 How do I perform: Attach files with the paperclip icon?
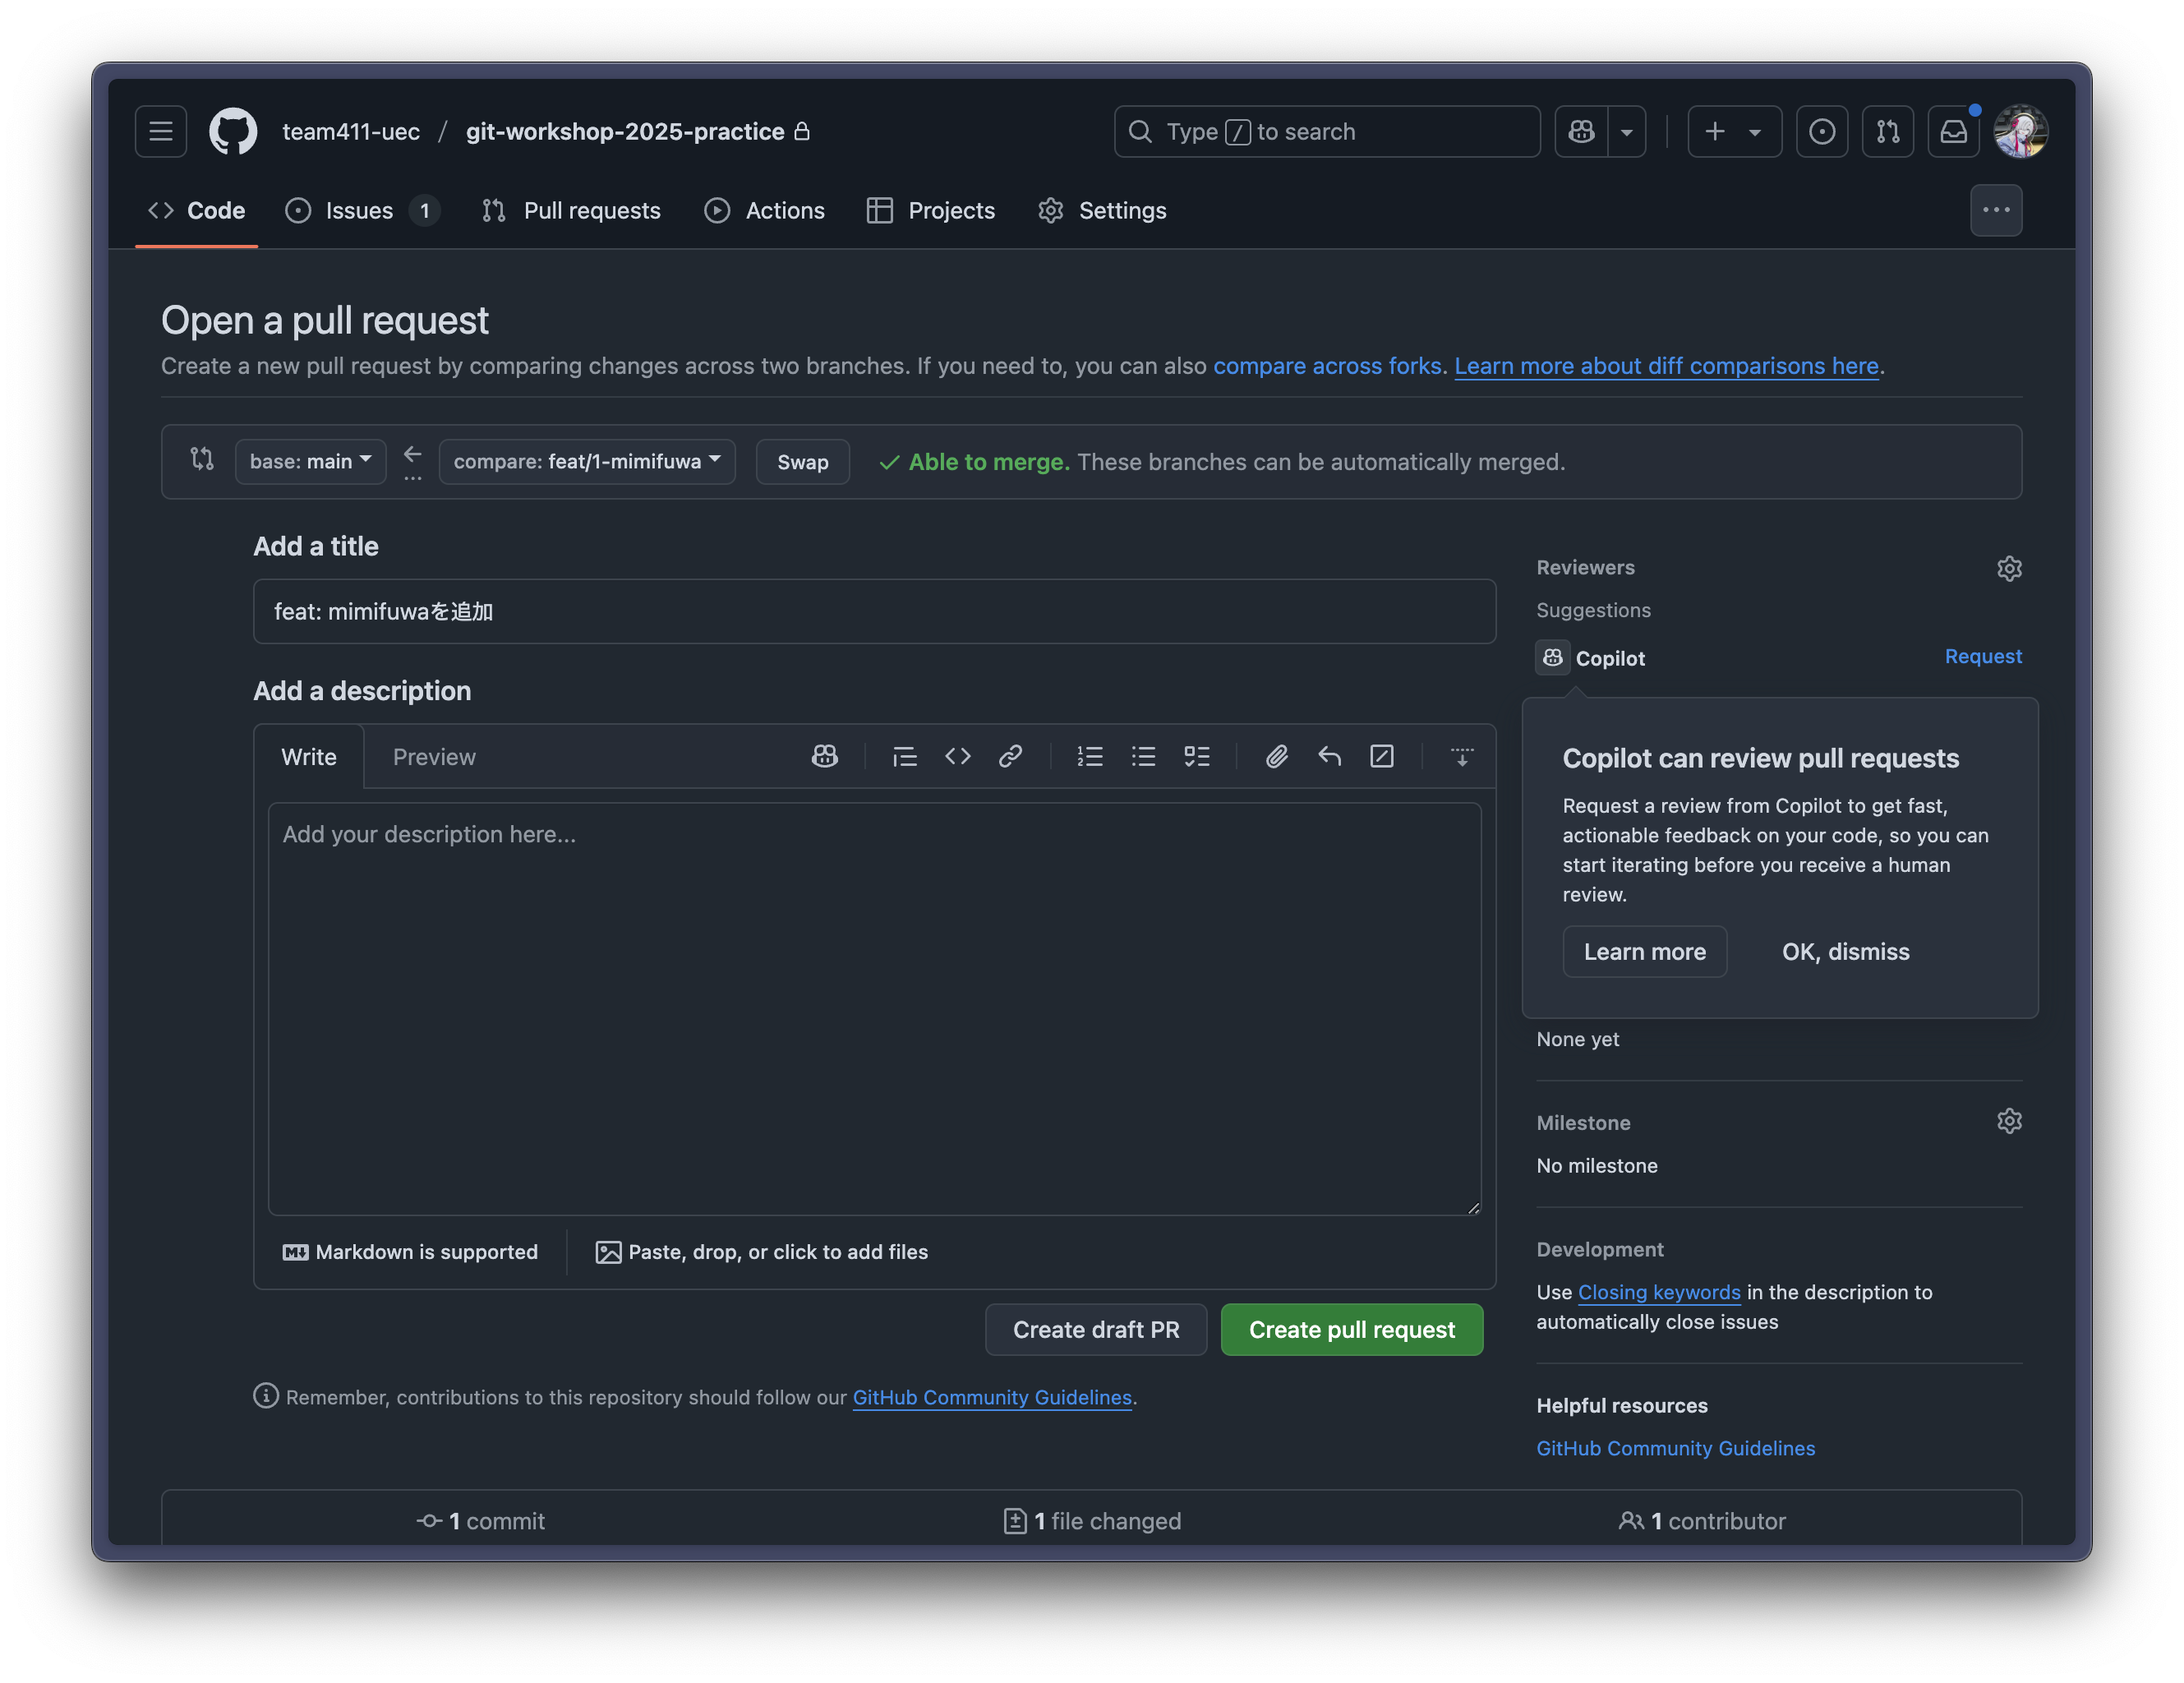point(1276,756)
